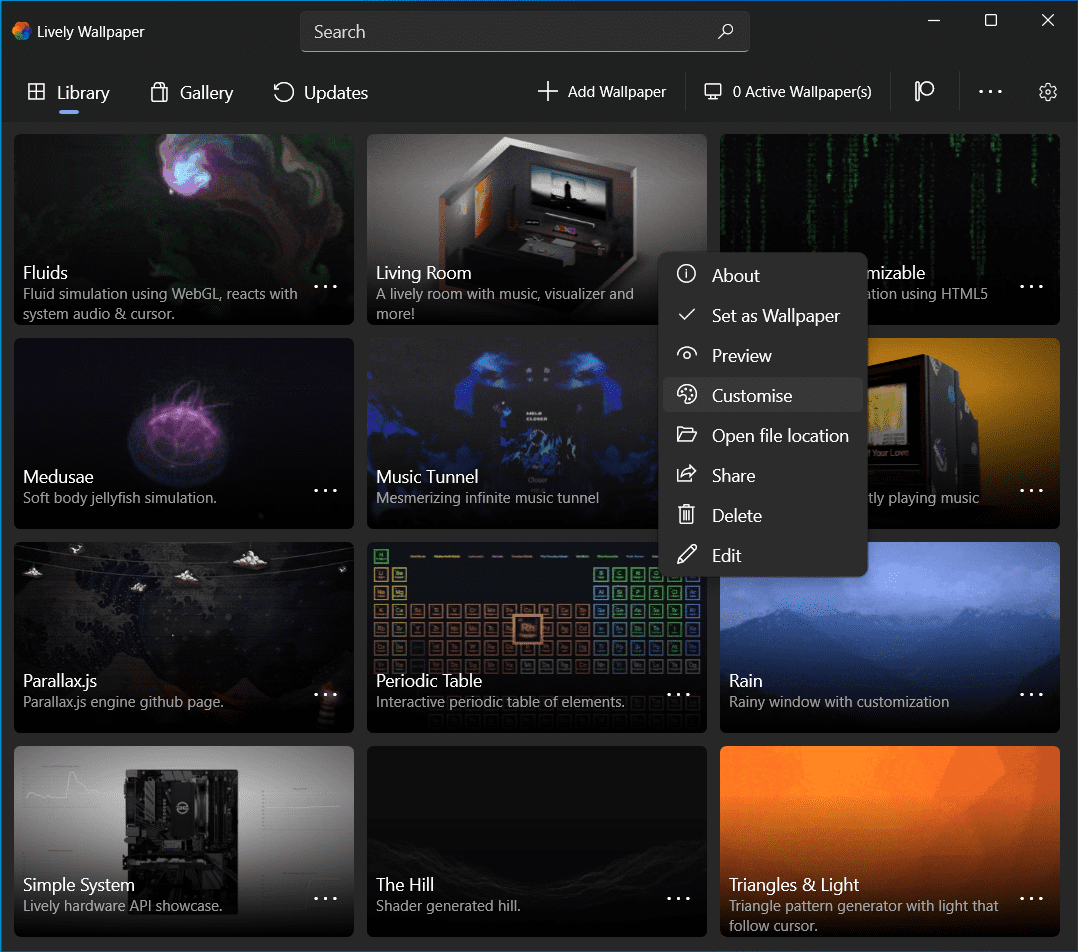Click the search magnifier icon
Viewport: 1078px width, 952px height.
pos(726,32)
